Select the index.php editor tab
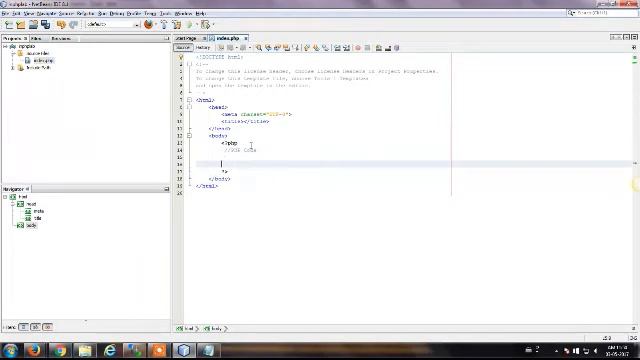This screenshot has height=360, width=640. [x=227, y=38]
